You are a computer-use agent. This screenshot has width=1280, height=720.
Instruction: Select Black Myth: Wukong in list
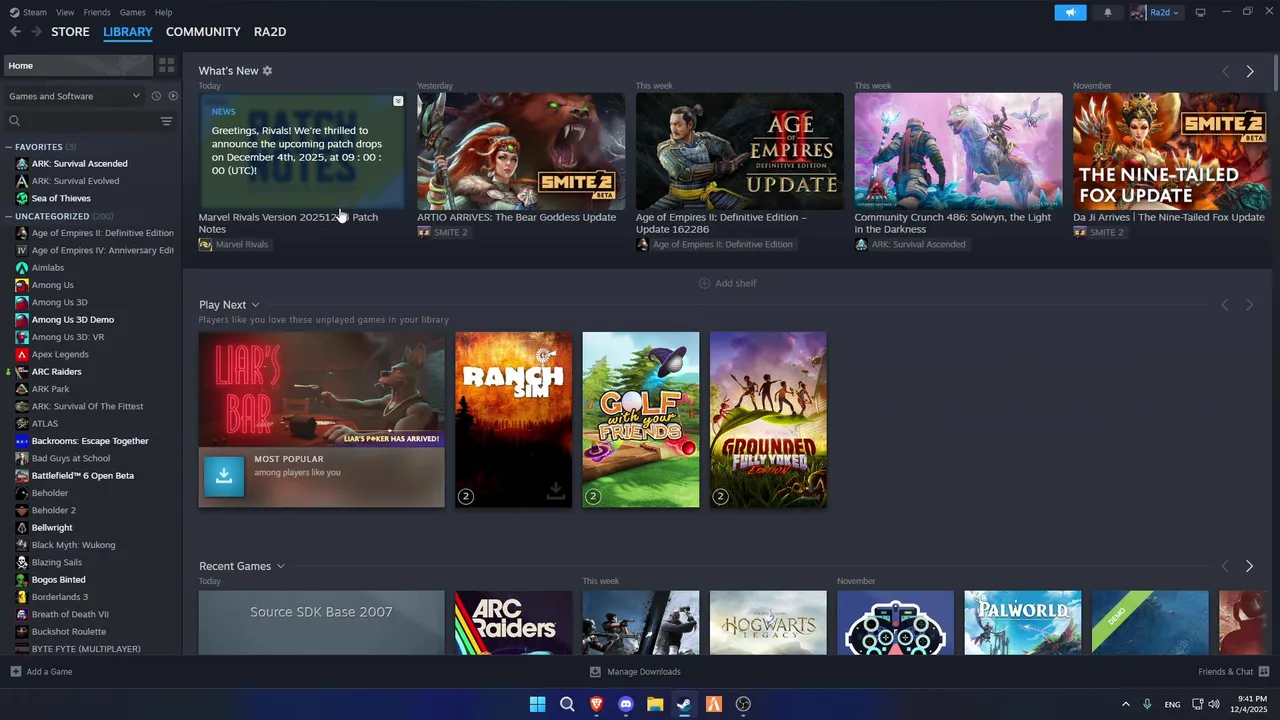(73, 545)
